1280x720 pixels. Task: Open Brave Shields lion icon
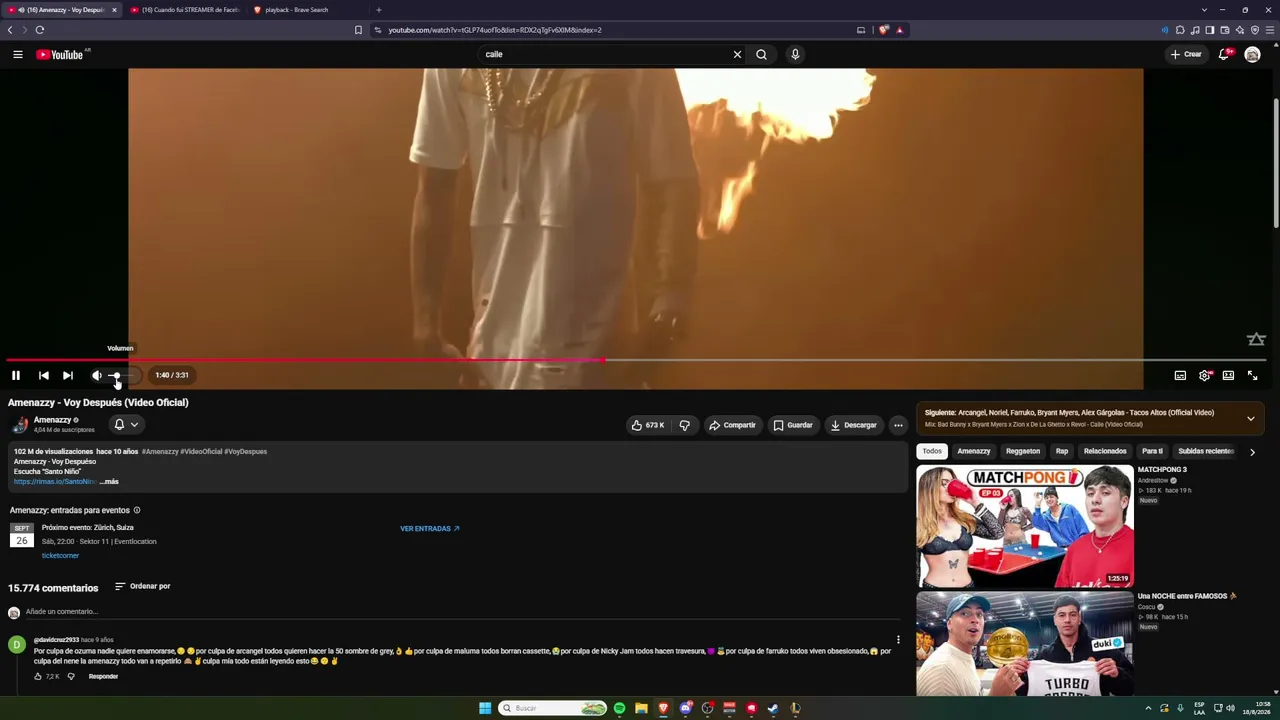(x=884, y=30)
